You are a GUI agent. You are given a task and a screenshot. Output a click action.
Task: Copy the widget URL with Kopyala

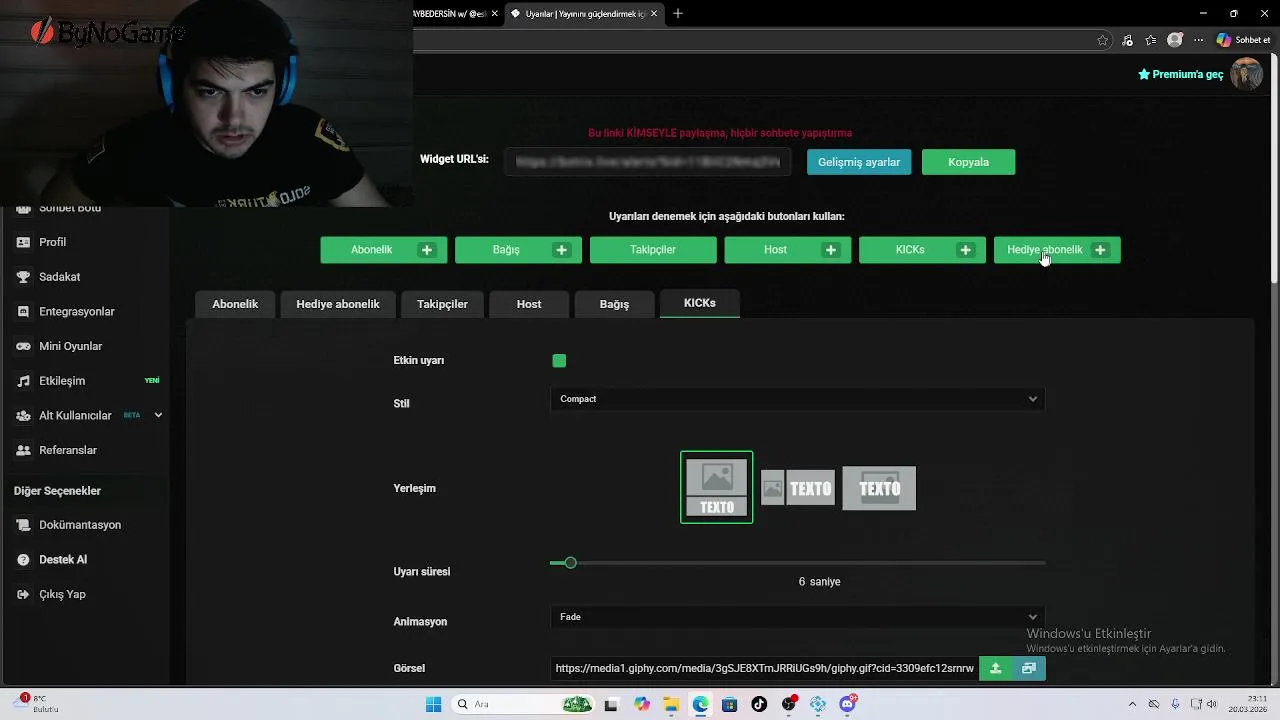(x=968, y=162)
